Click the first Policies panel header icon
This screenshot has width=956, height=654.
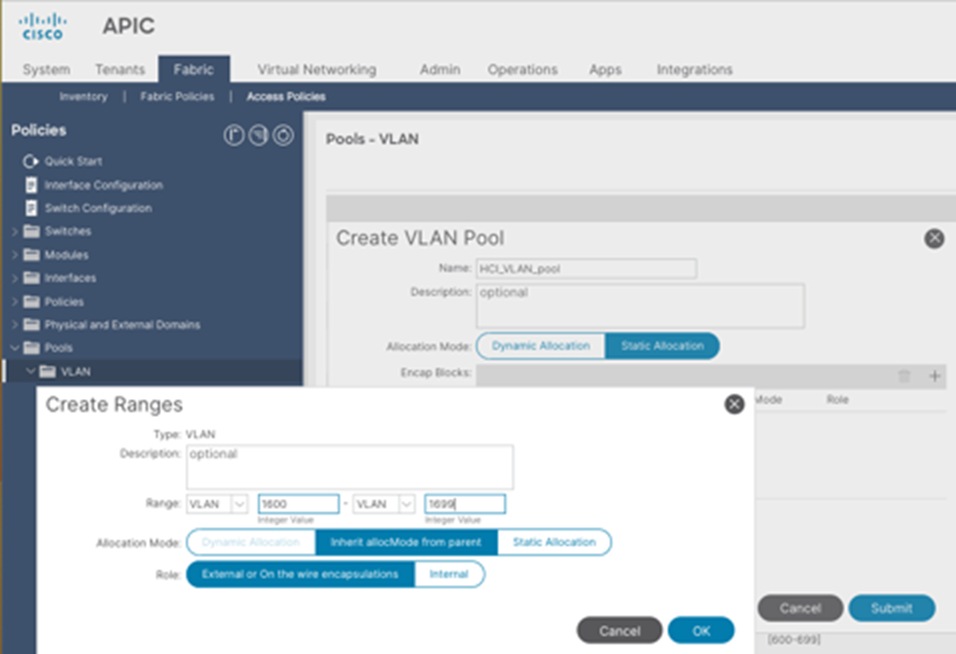[234, 135]
